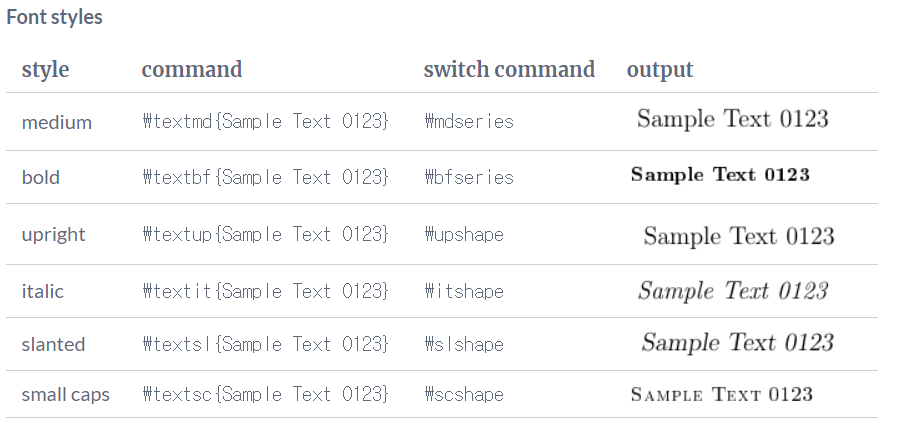Click the "Font styles" heading

(54, 17)
